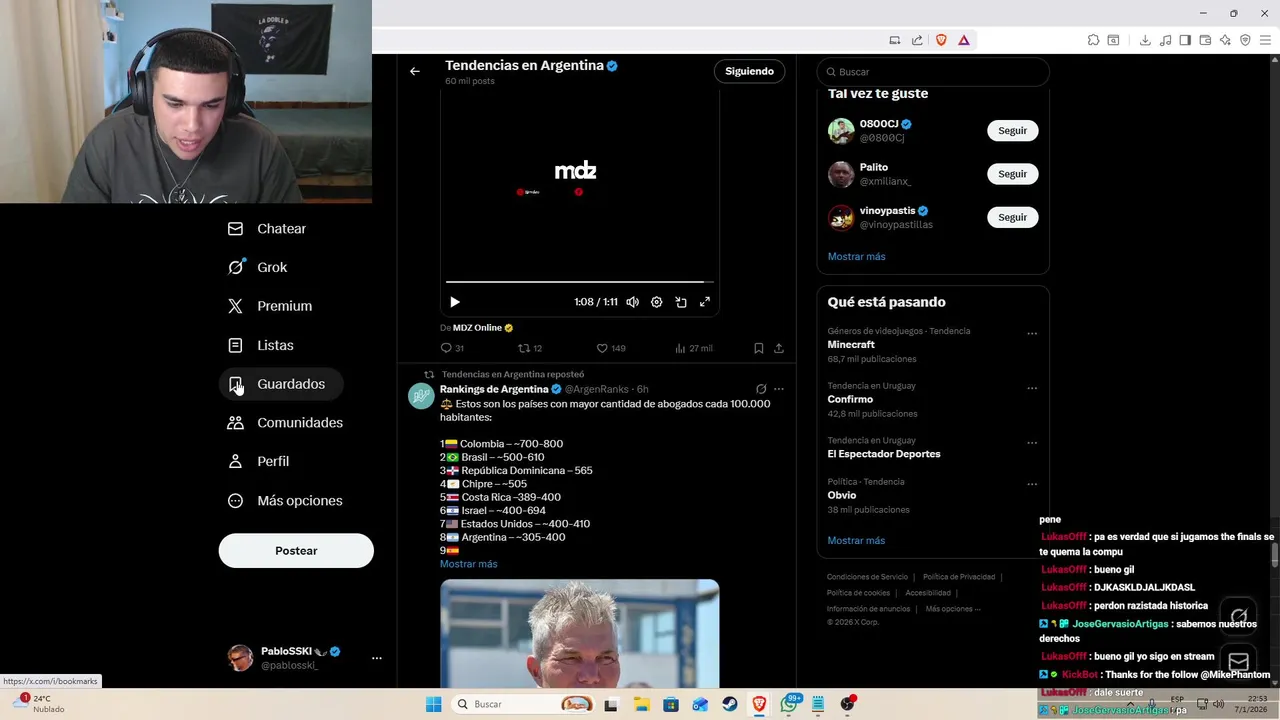
Task: Expand post text with Mostrar más under the lawyers ranking
Action: tap(468, 564)
